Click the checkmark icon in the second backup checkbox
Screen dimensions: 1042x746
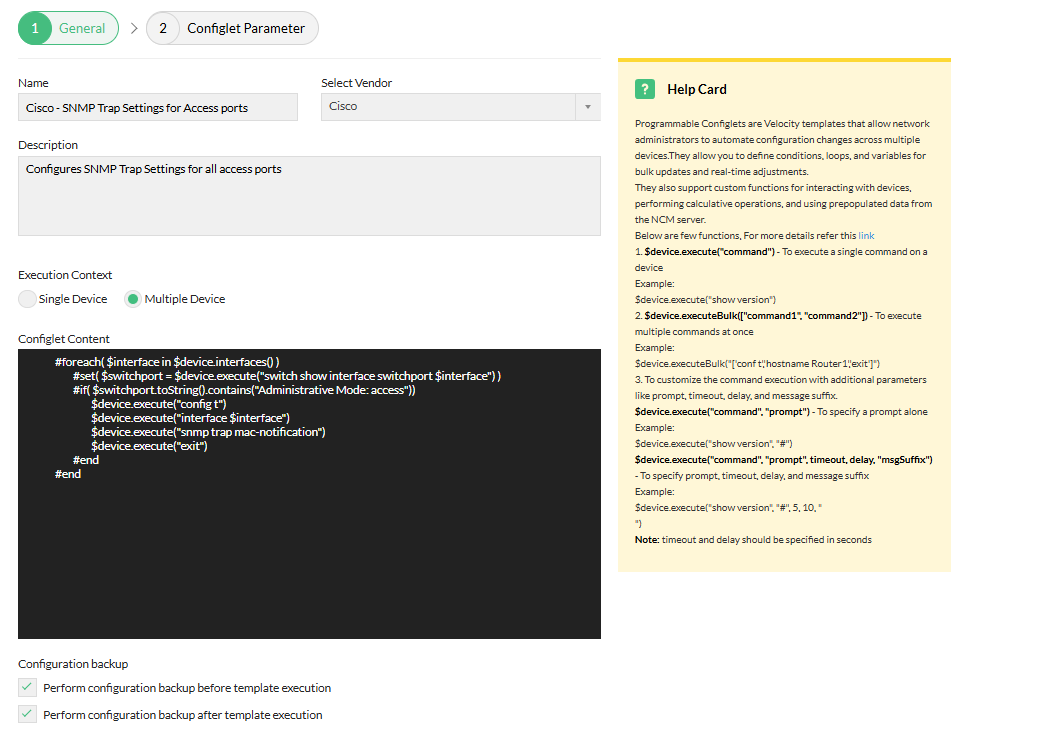click(x=26, y=714)
